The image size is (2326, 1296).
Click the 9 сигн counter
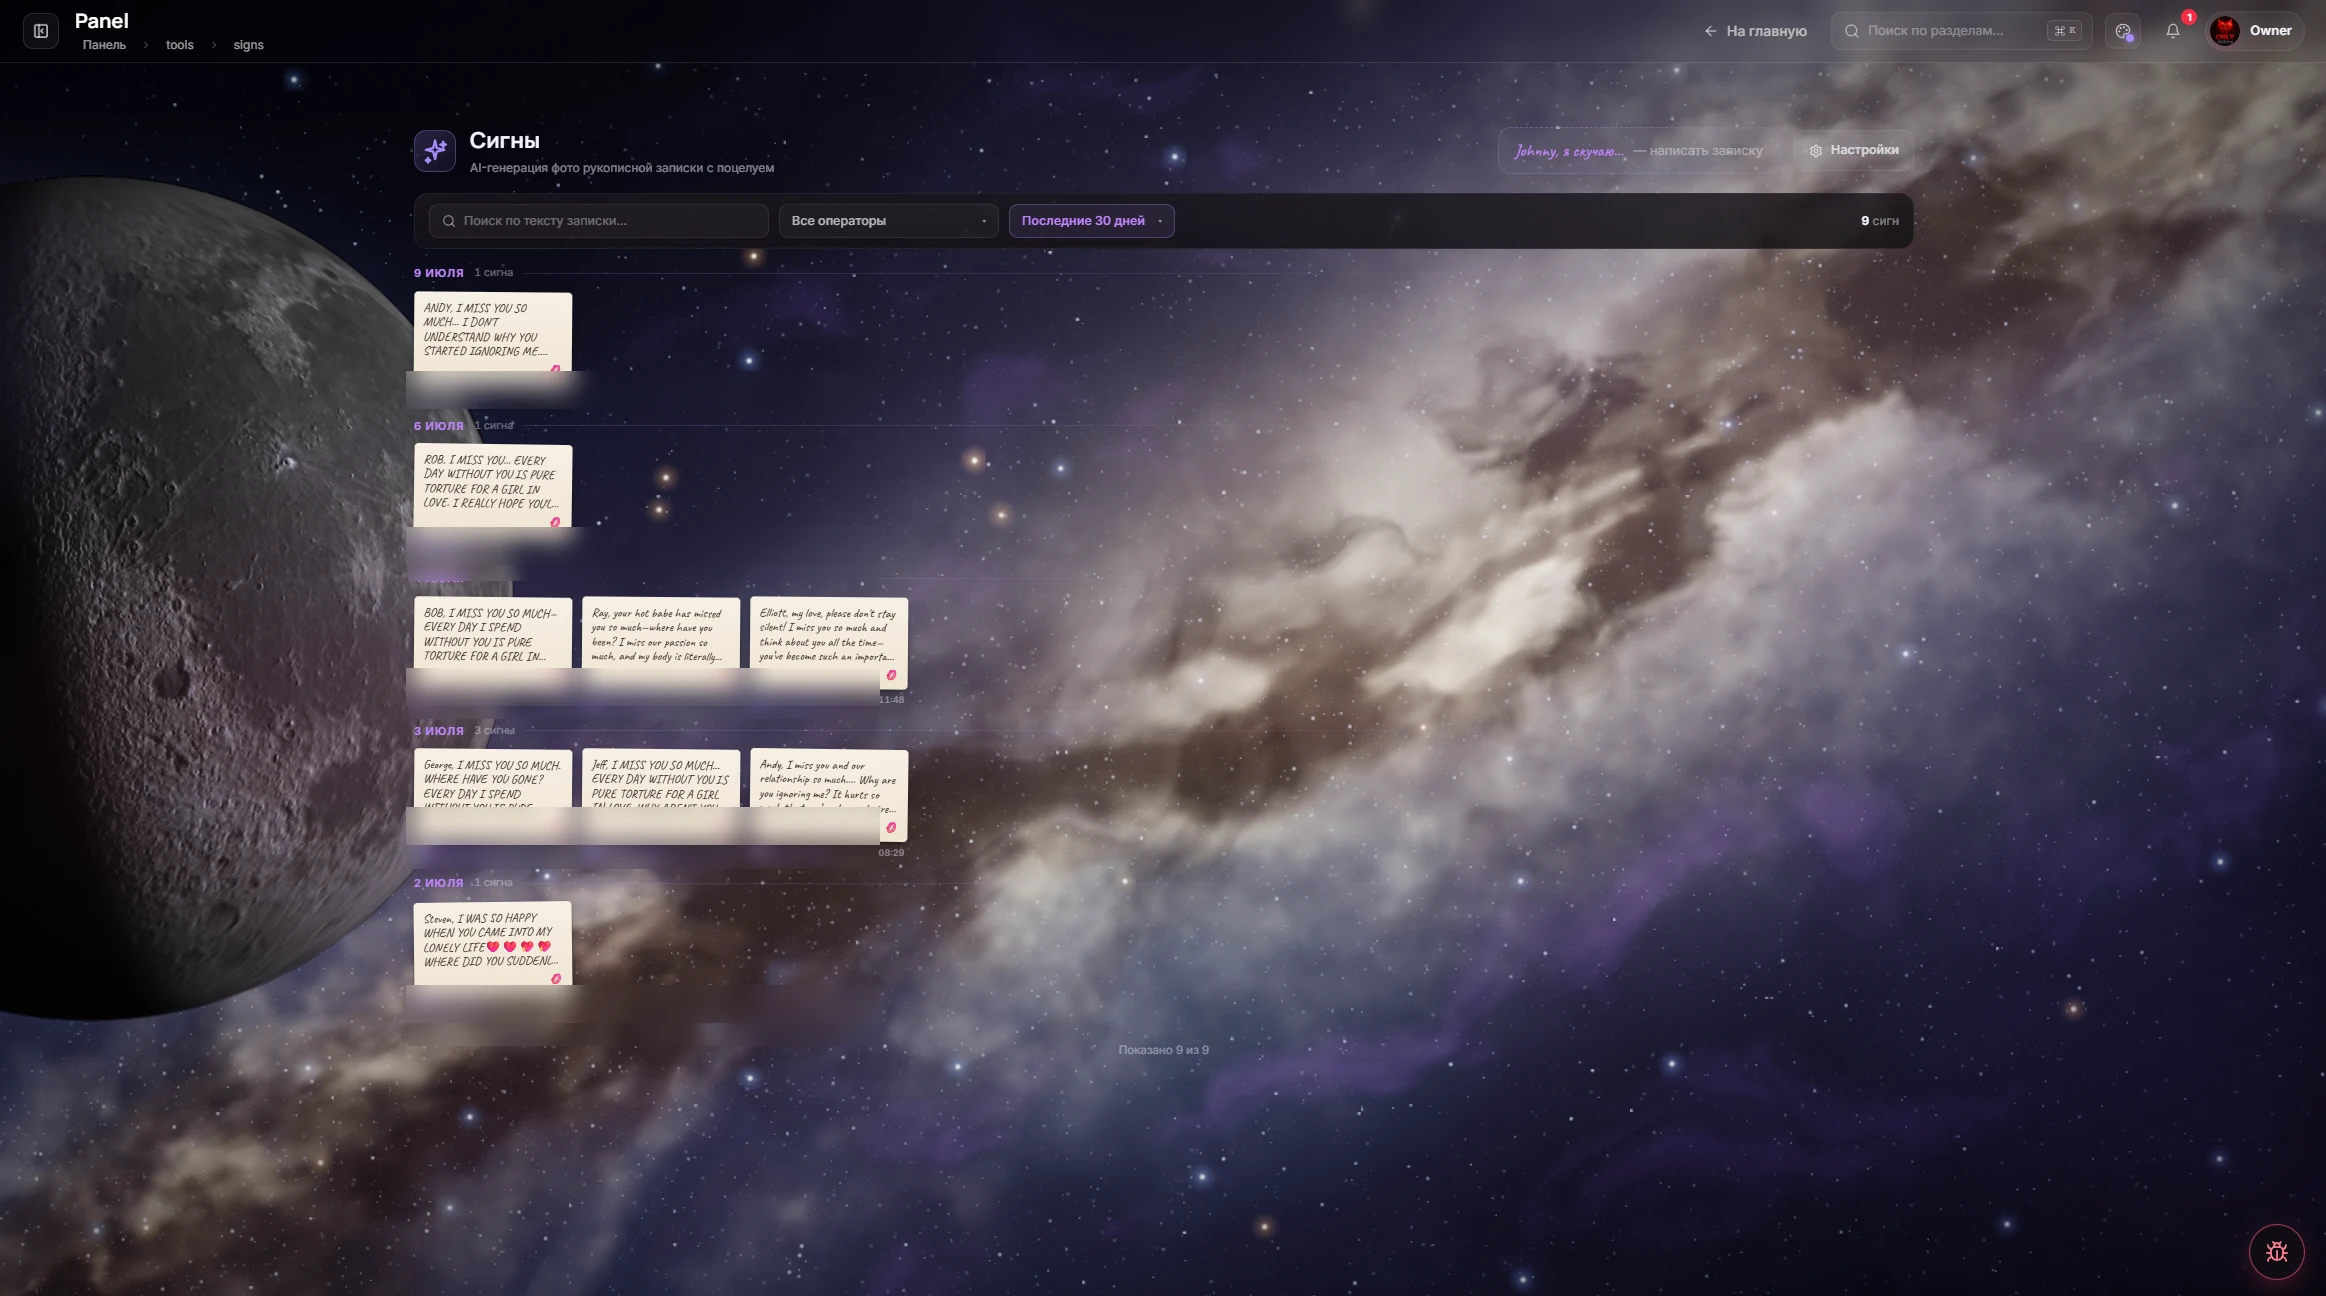(1880, 221)
